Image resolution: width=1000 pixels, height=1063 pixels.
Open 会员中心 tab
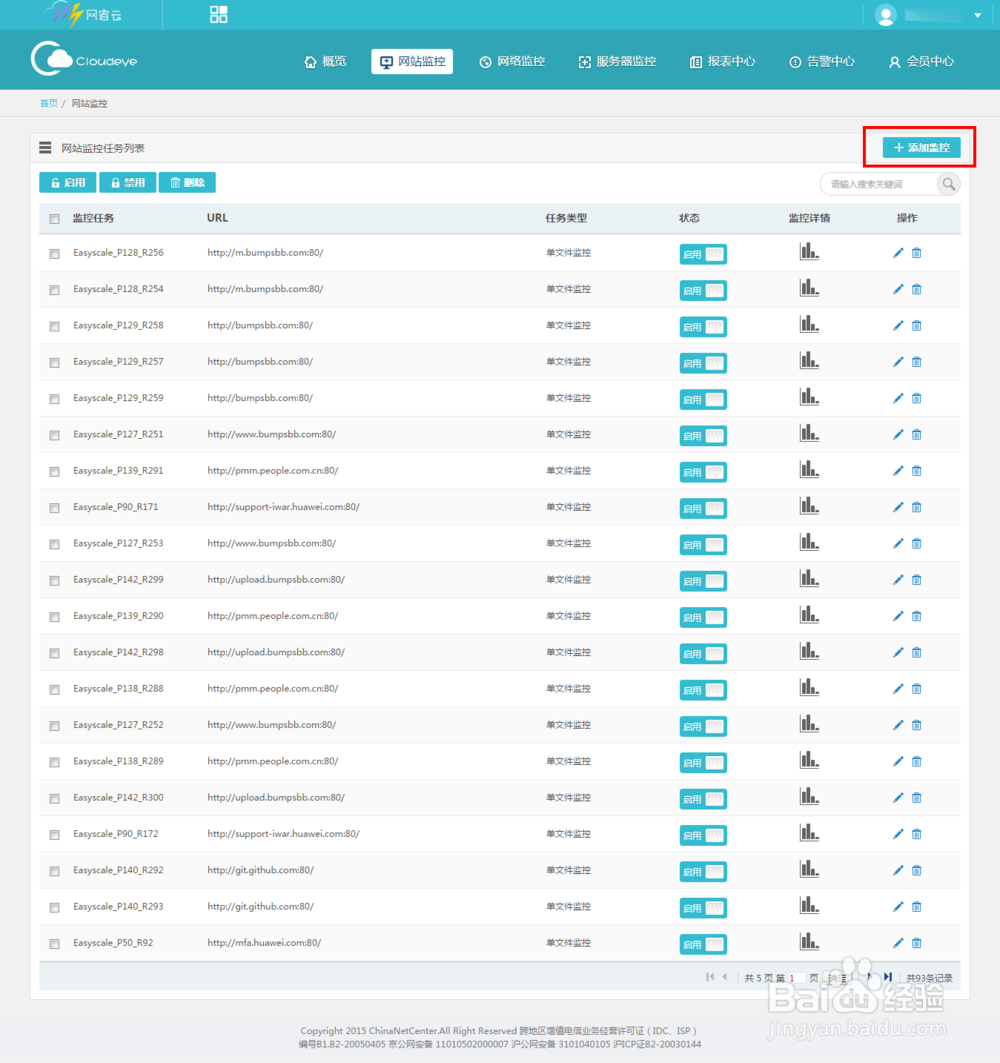[x=921, y=62]
